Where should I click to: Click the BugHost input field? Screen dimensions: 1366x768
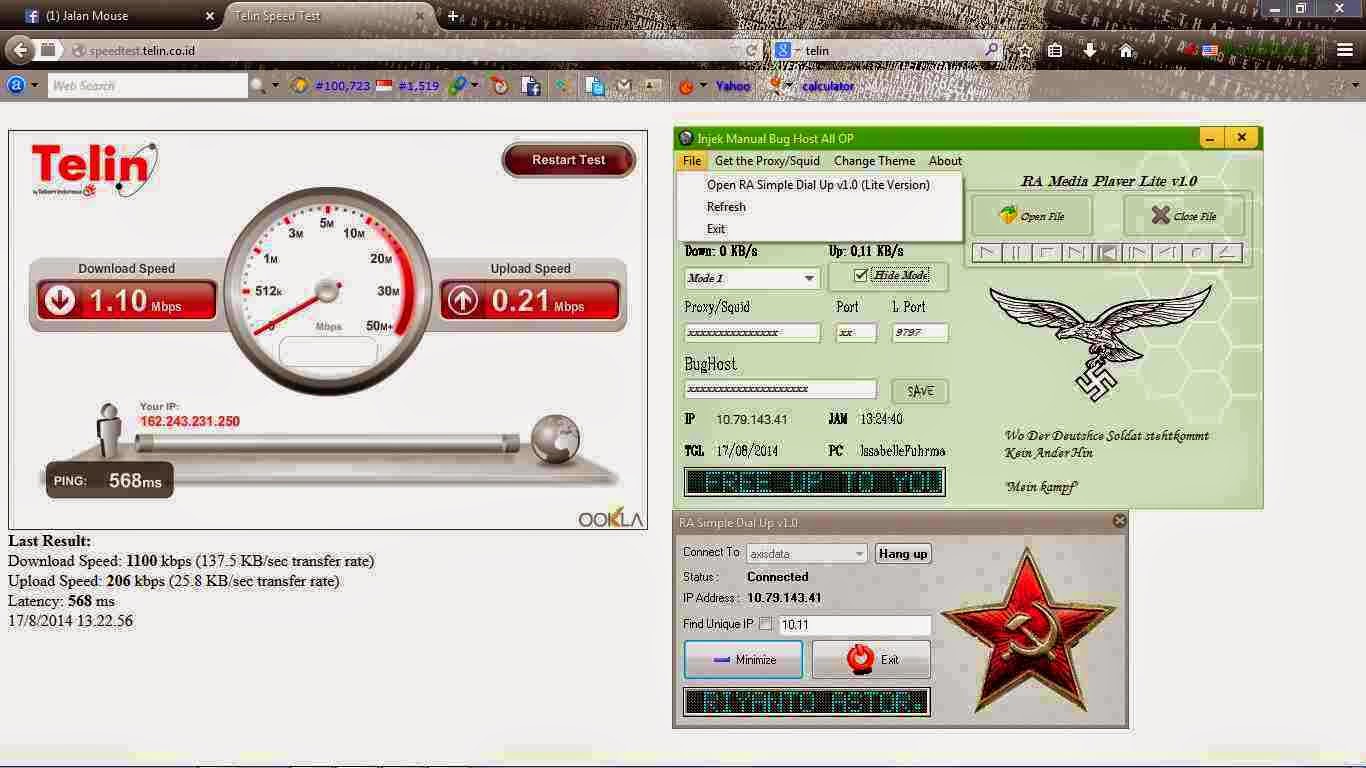pos(780,389)
